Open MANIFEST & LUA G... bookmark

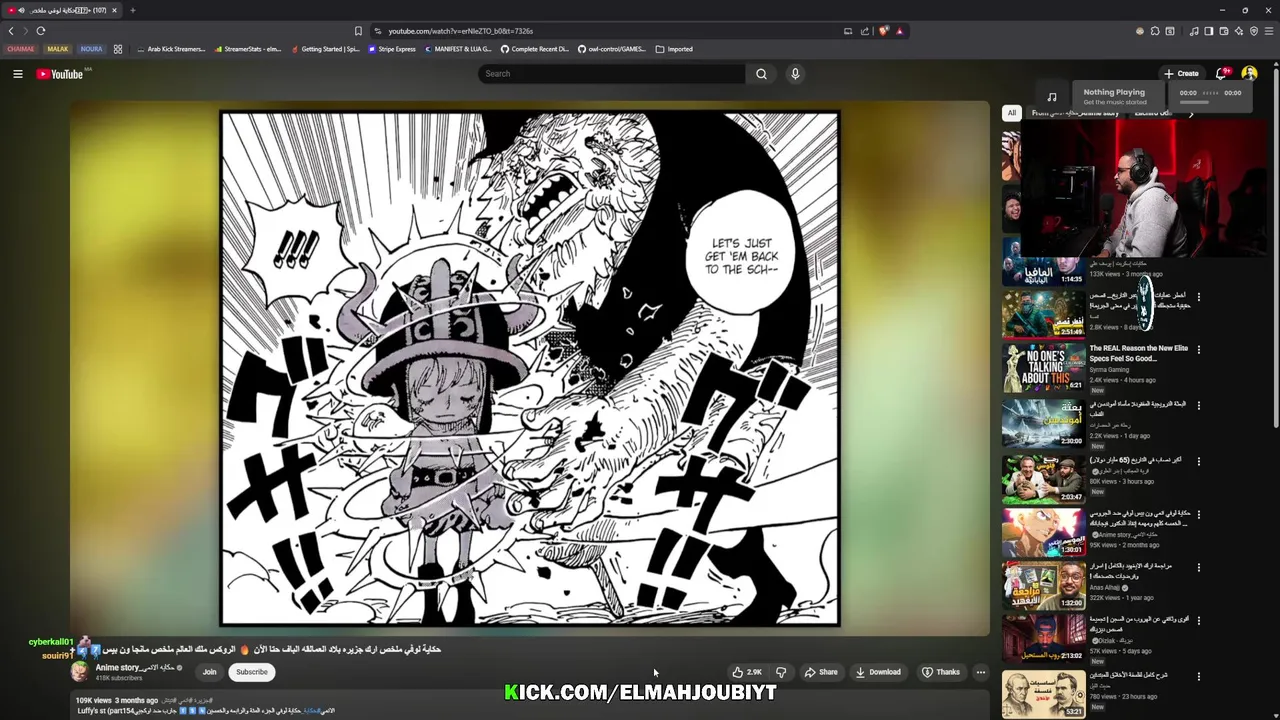coord(458,49)
